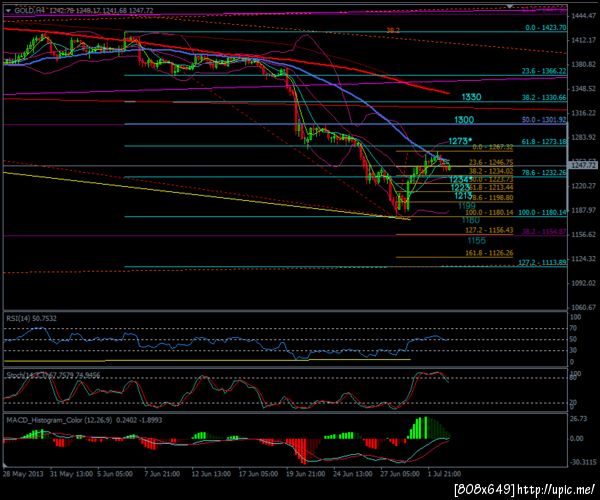The height and width of the screenshot is (500, 600).
Task: Open the triangle menu beside GOLD,H4 title
Action: [x=8, y=11]
